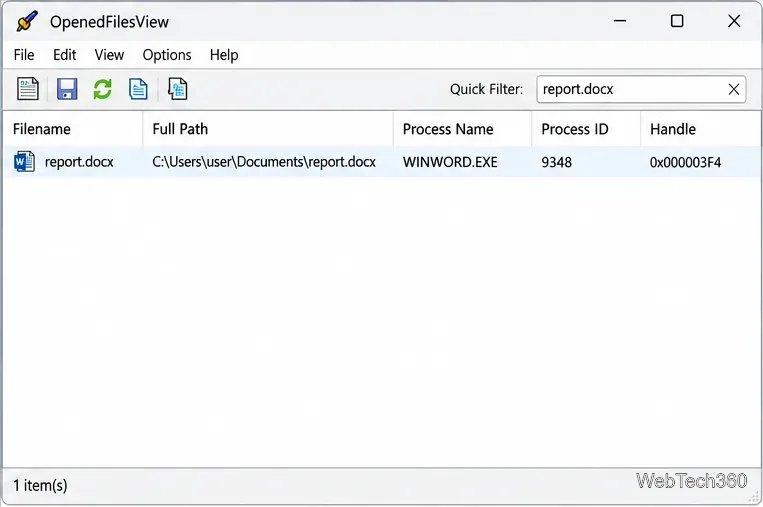Click the WINWORD.EXE process name cell

[450, 162]
